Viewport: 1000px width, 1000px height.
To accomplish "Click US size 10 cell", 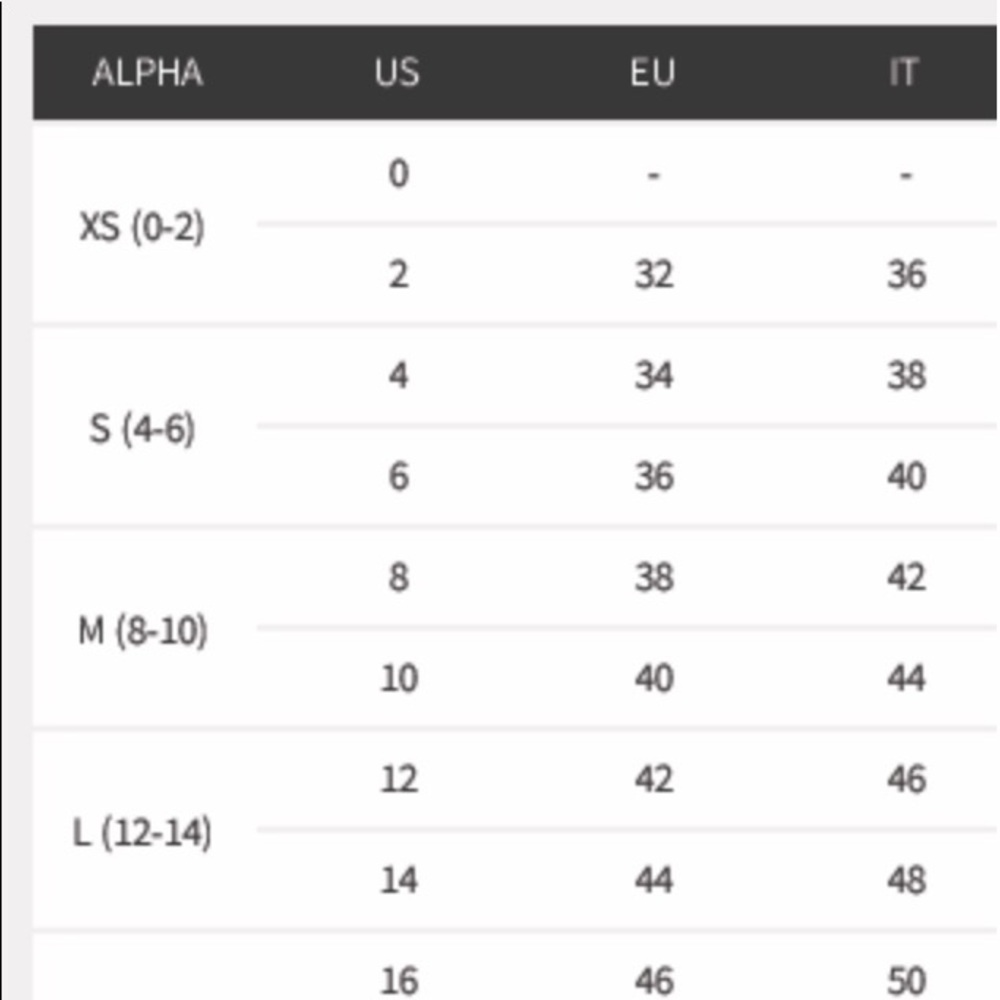I will [398, 679].
